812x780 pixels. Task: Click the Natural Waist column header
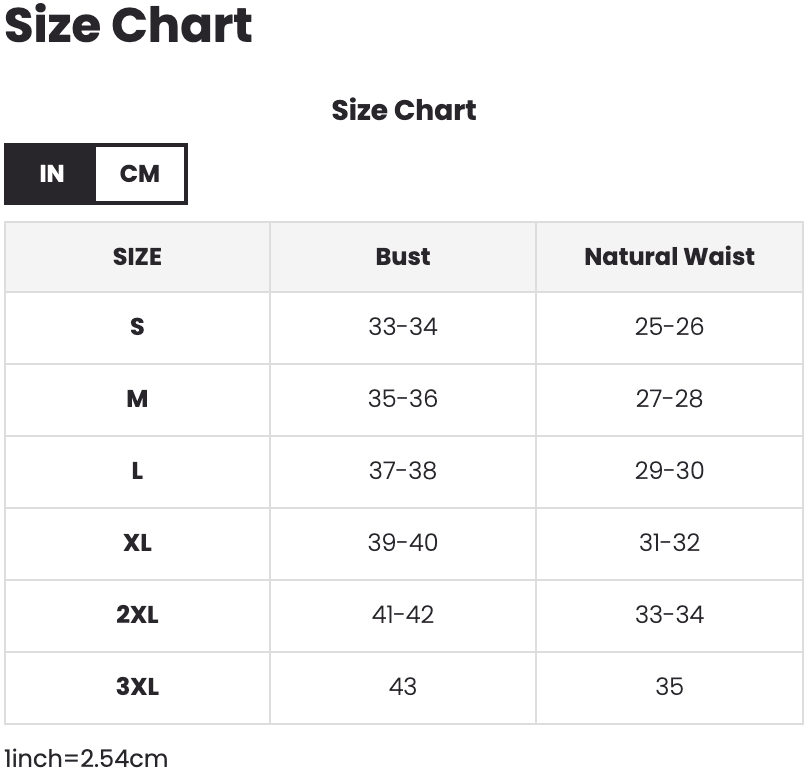point(669,257)
